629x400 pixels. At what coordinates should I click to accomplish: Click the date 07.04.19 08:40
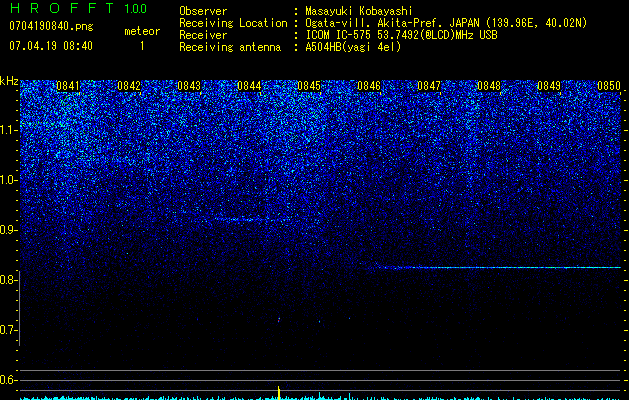[x=51, y=46]
